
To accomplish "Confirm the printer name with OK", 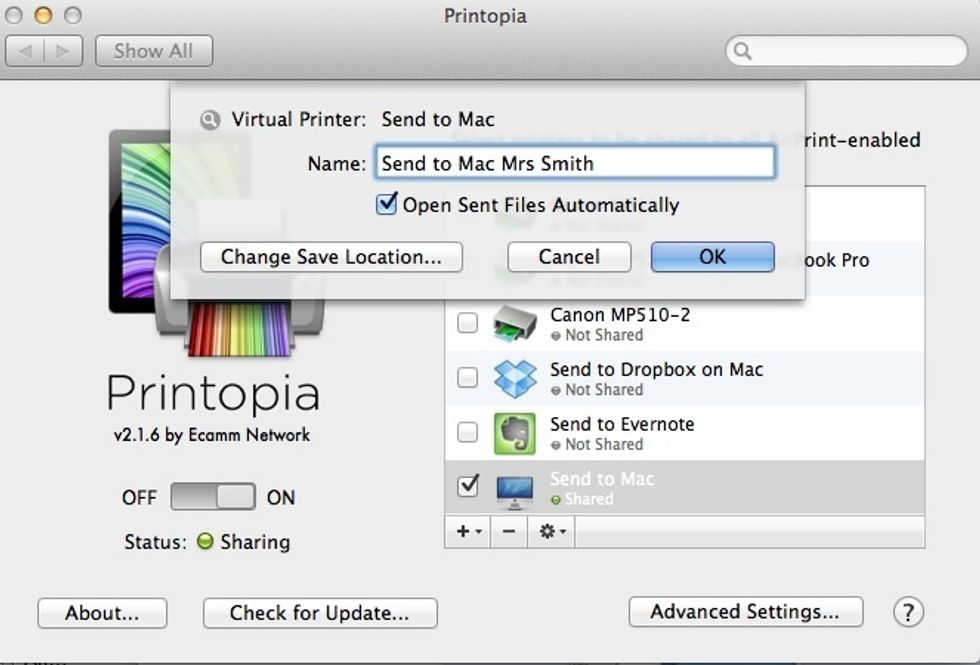I will (x=712, y=257).
